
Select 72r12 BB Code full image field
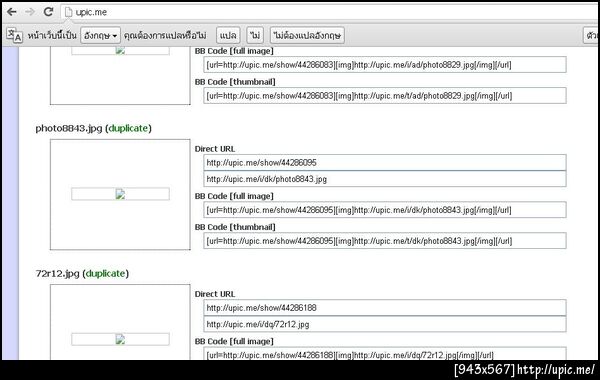pos(385,354)
